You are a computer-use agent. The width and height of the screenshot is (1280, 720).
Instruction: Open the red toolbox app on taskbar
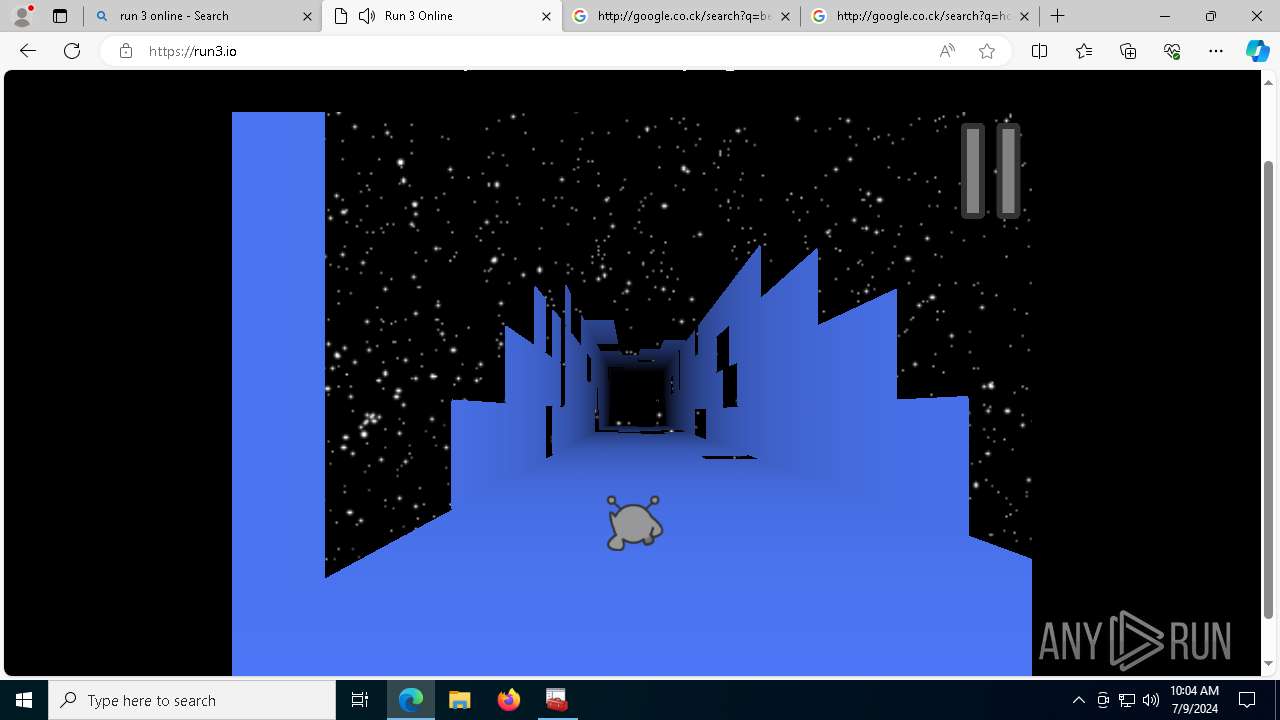point(556,700)
